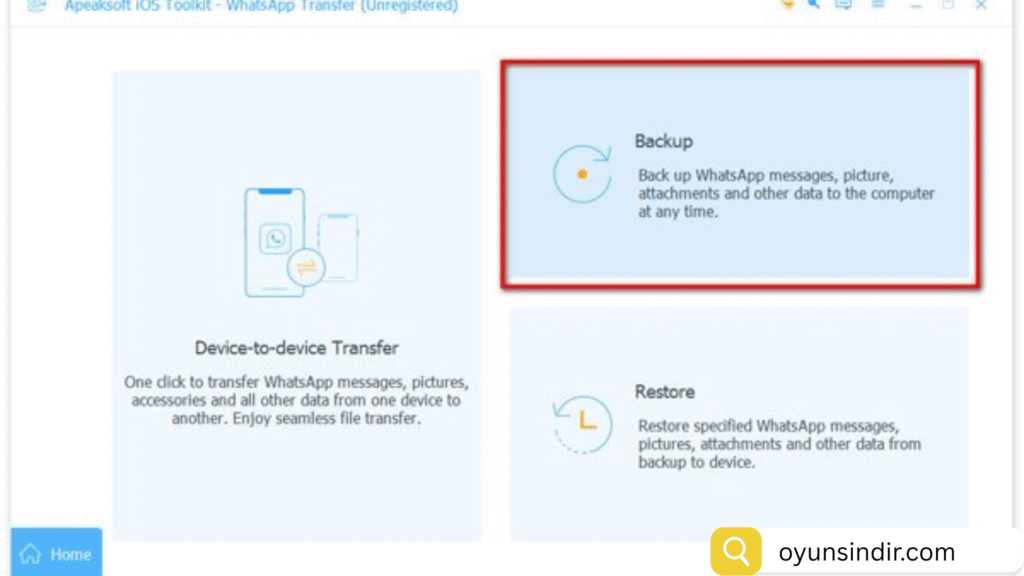1024x576 pixels.
Task: Open the hamburger menu in title bar
Action: [878, 5]
